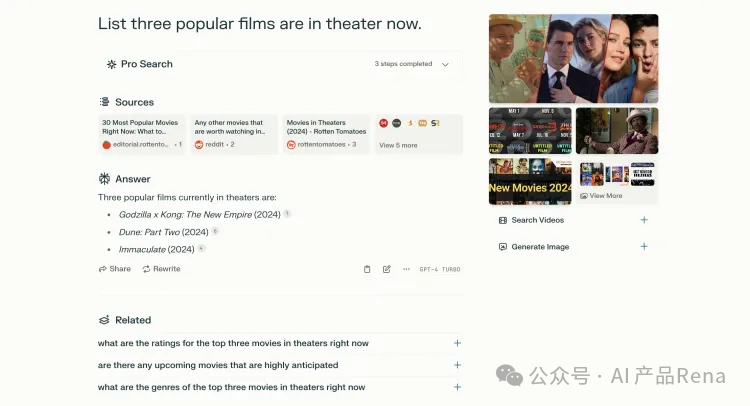Click the Rewrite refresh icon
The image size is (750, 406).
(x=146, y=269)
